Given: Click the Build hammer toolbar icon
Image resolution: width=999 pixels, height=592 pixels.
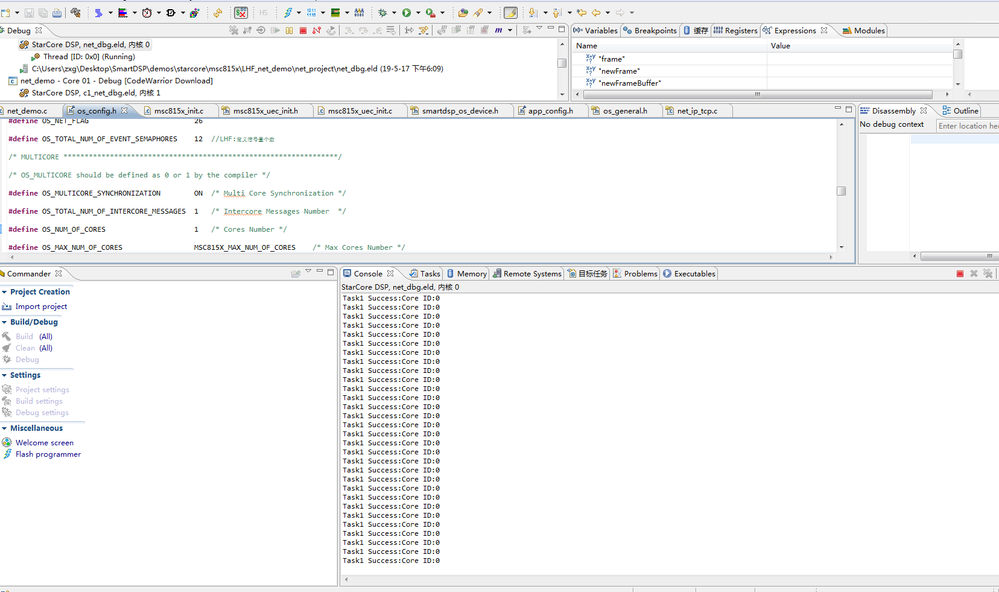Looking at the screenshot, I should [x=75, y=13].
